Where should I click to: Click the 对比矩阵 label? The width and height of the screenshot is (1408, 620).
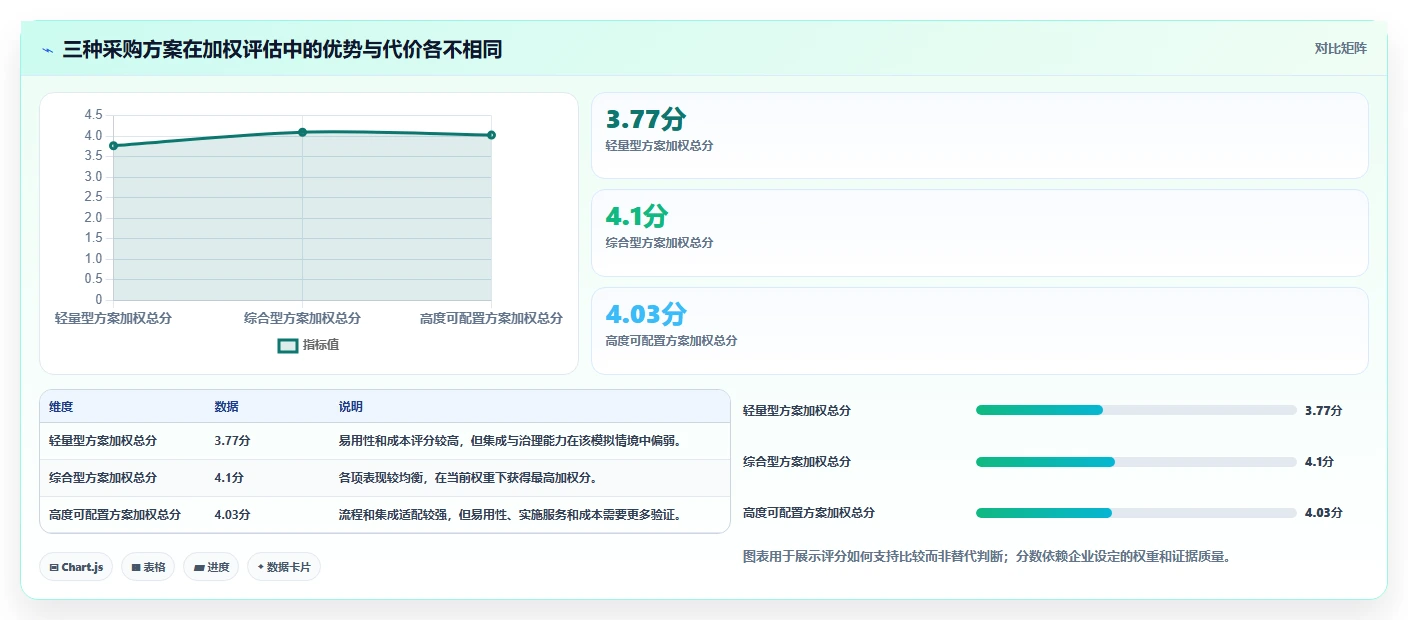[1340, 48]
